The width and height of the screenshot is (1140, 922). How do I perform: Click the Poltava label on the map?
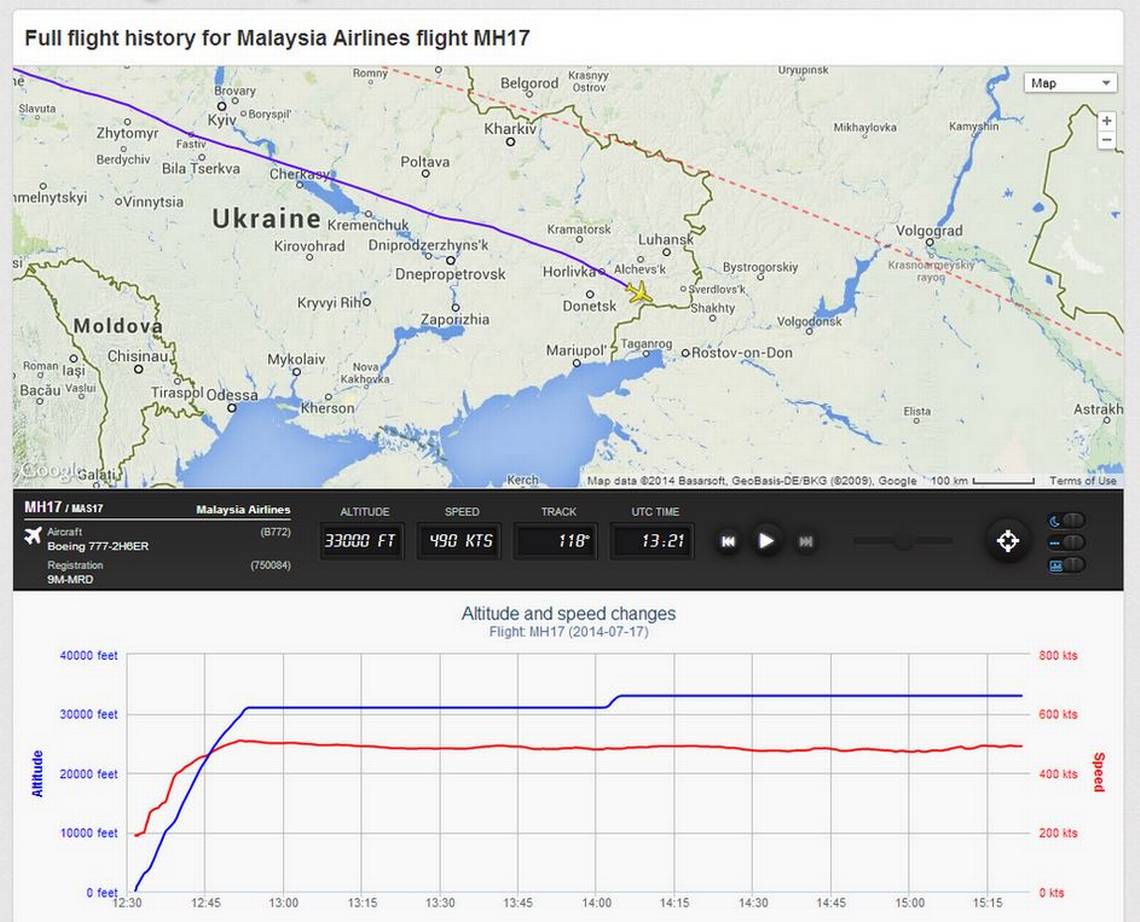pos(425,161)
